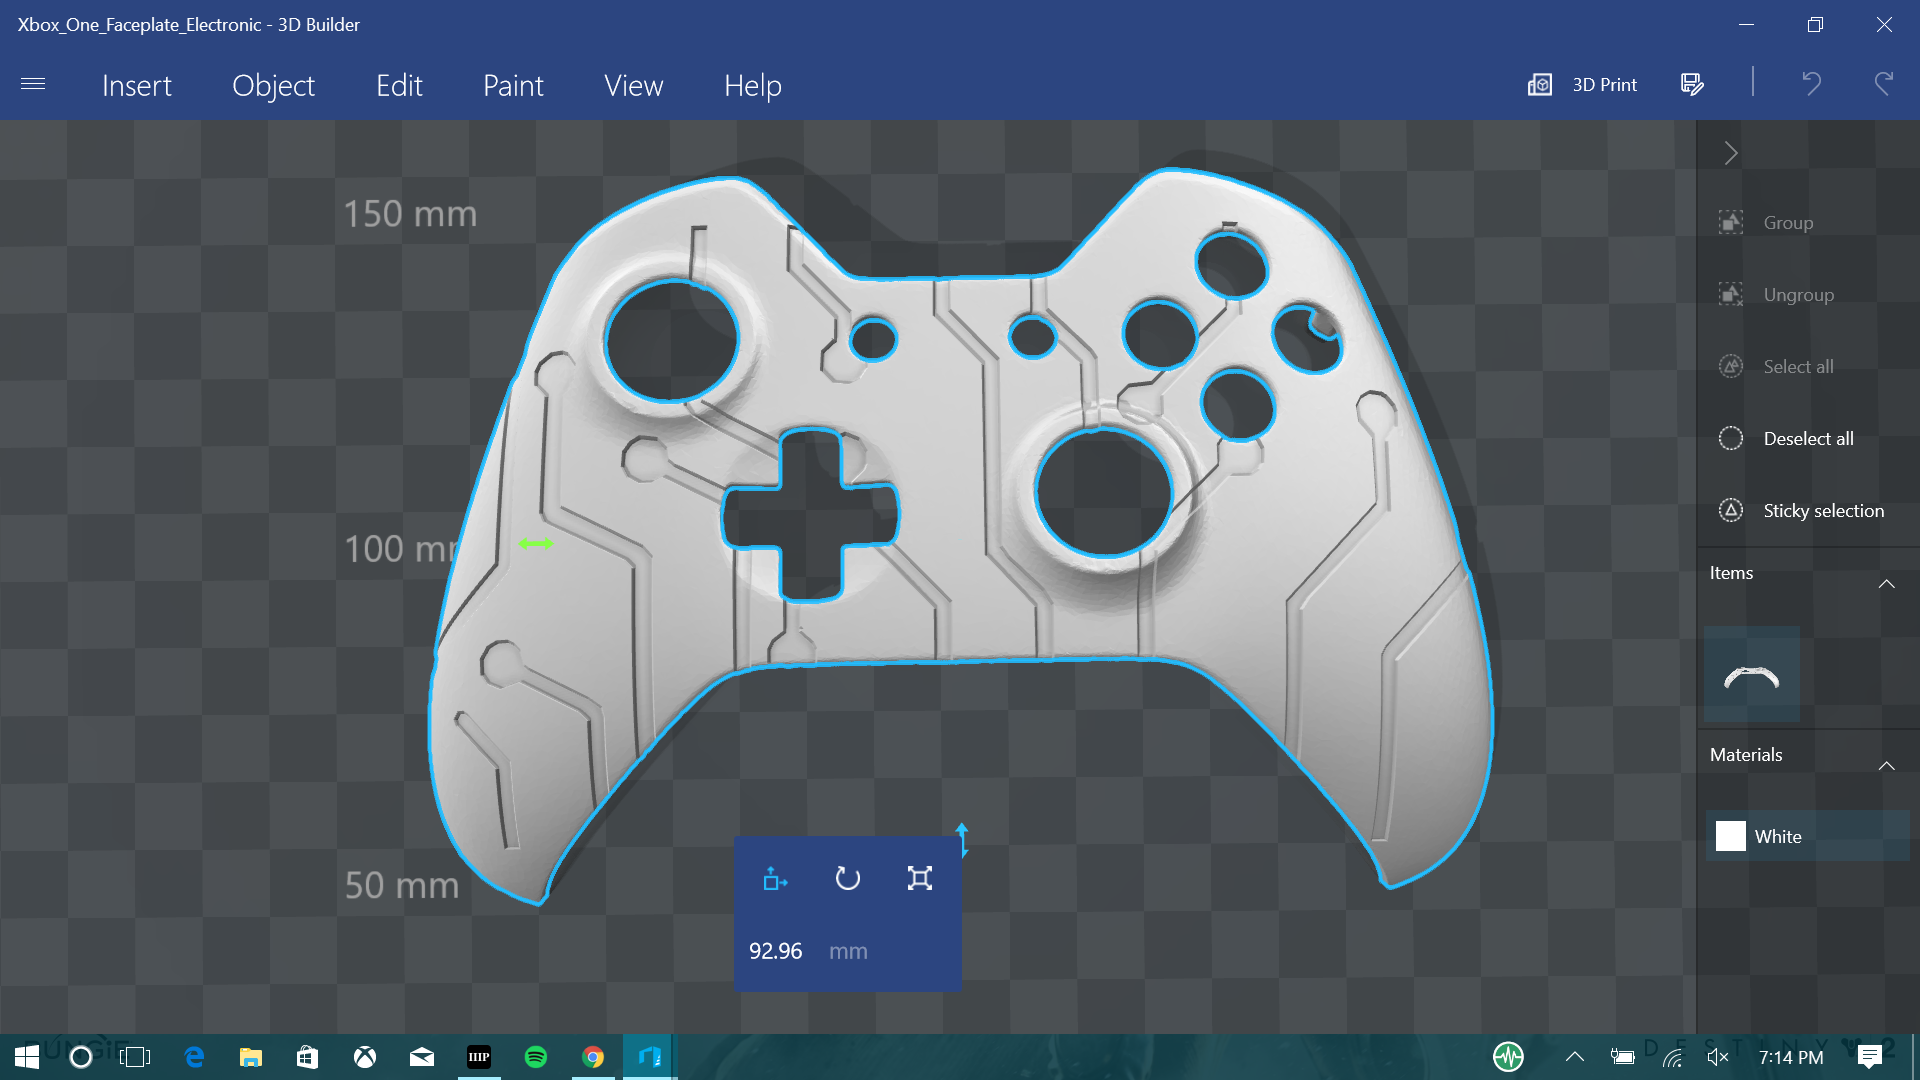Open Google Chrome from taskbar

click(593, 1057)
